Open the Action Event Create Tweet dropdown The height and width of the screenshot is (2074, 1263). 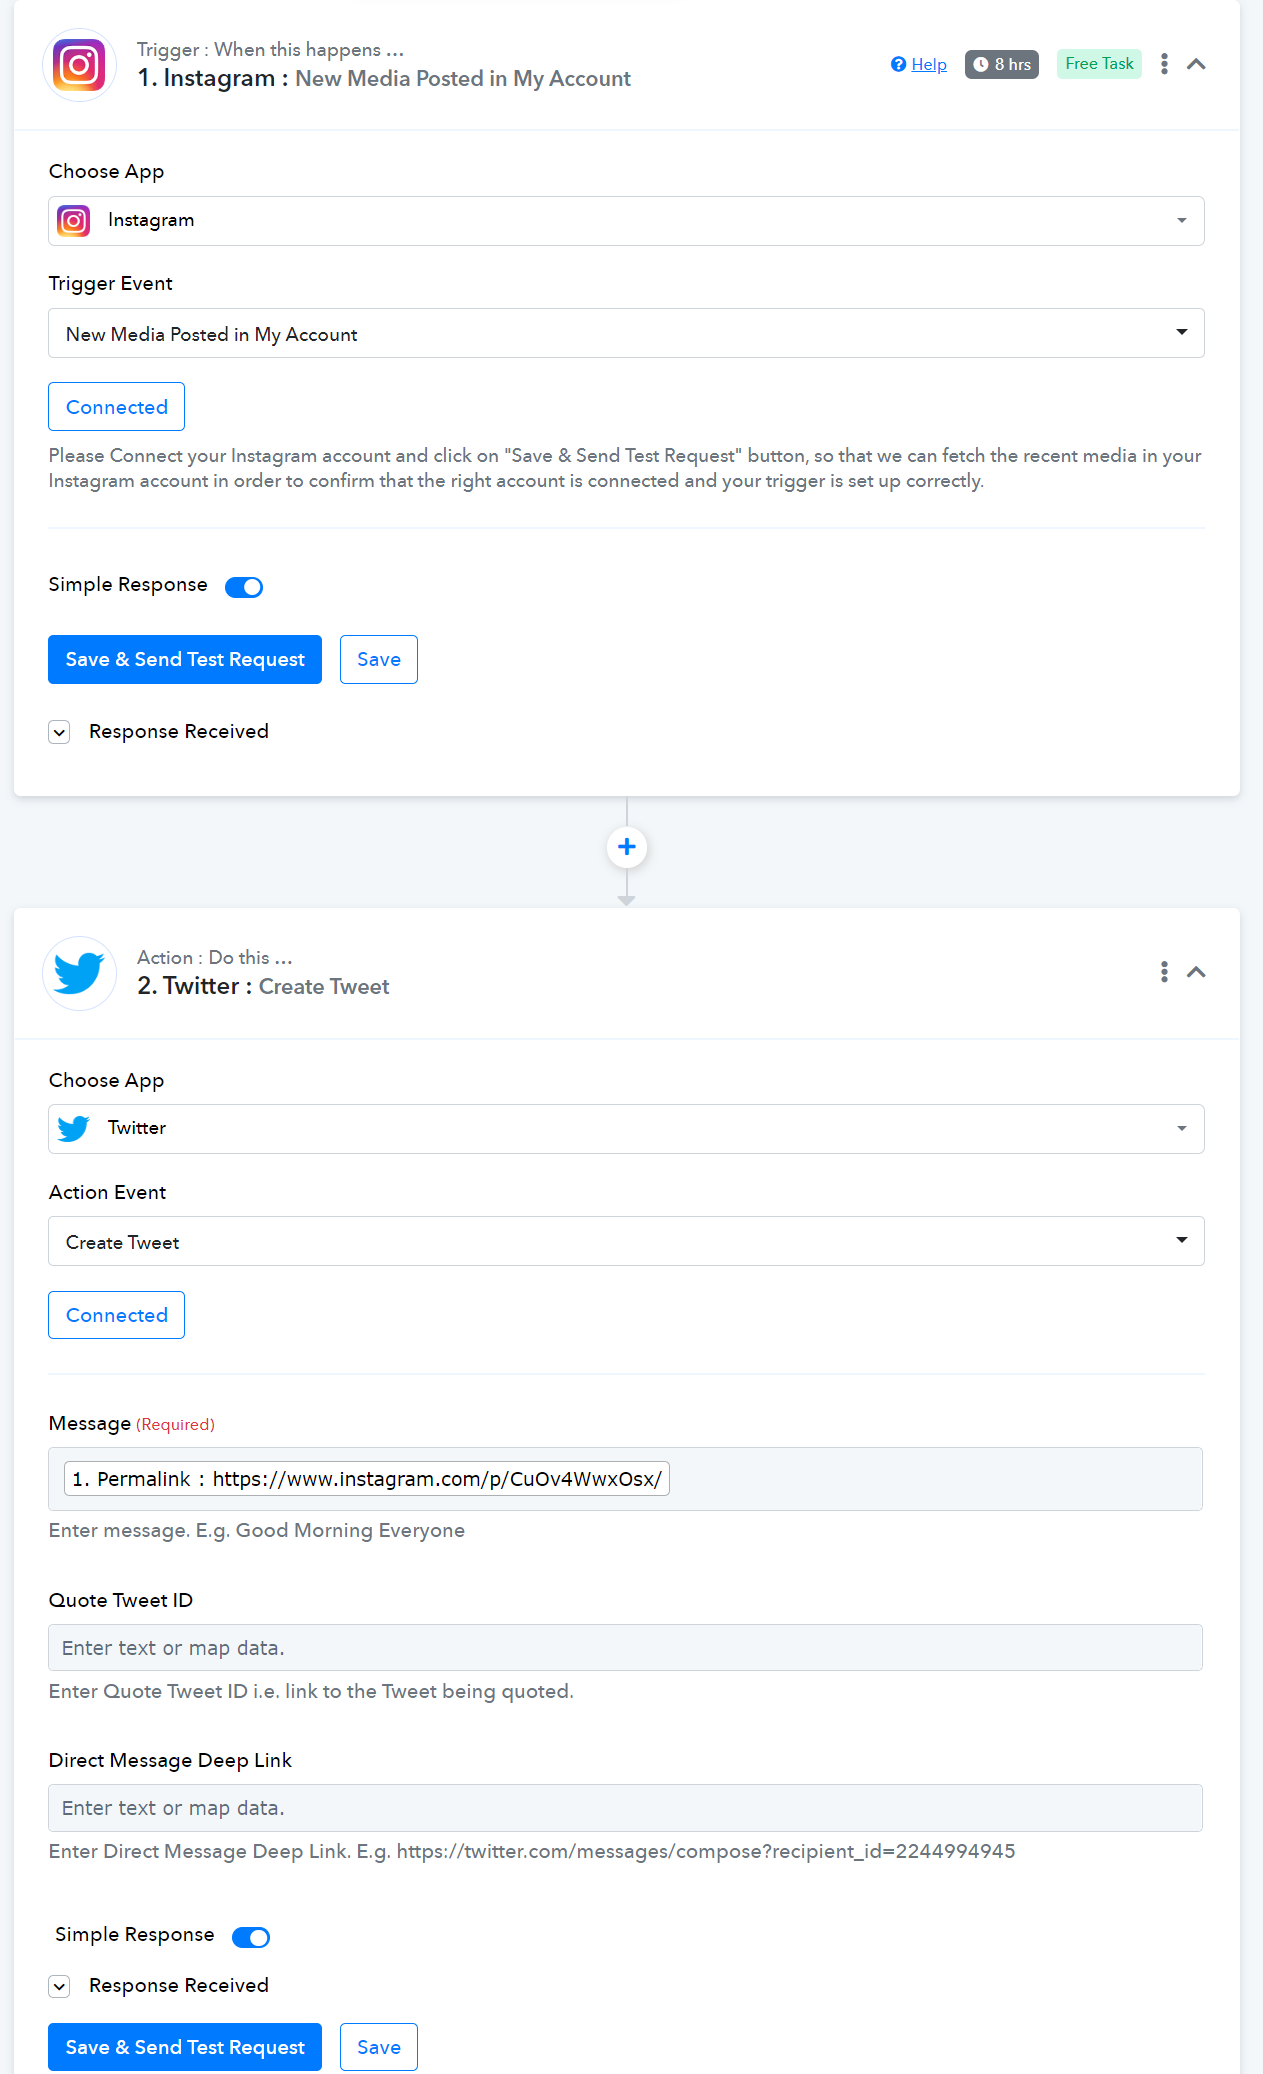626,1241
